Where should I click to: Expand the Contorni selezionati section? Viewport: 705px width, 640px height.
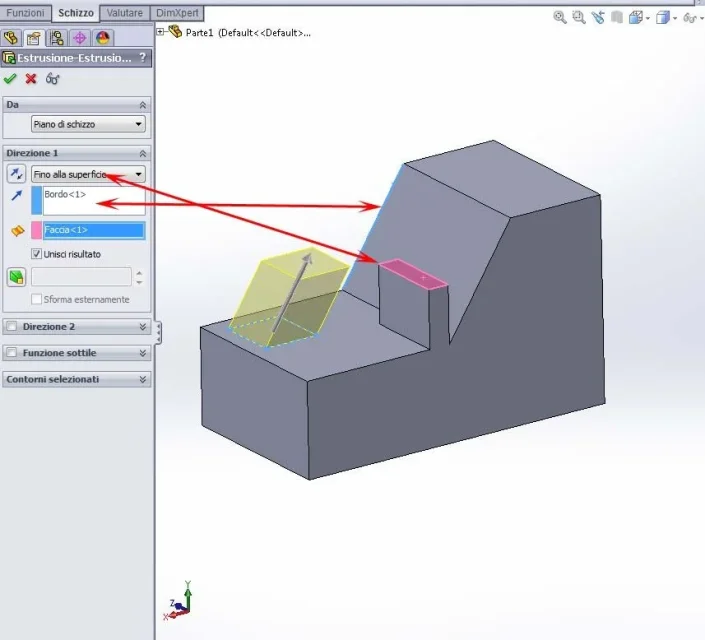point(143,379)
